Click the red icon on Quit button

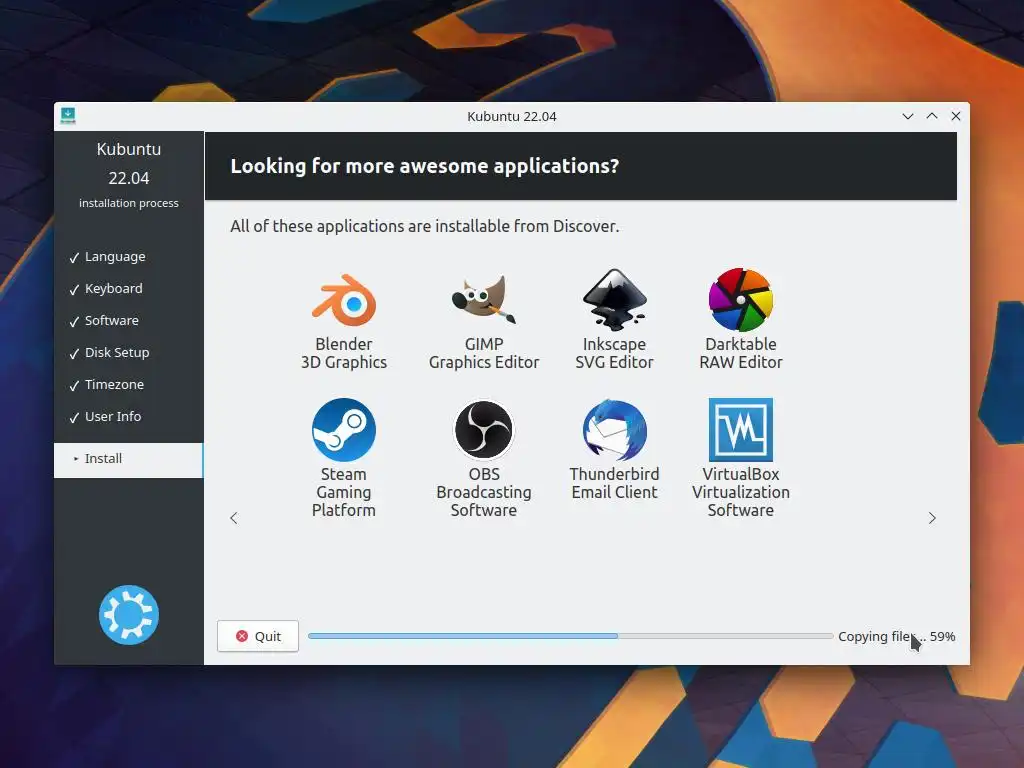[242, 636]
